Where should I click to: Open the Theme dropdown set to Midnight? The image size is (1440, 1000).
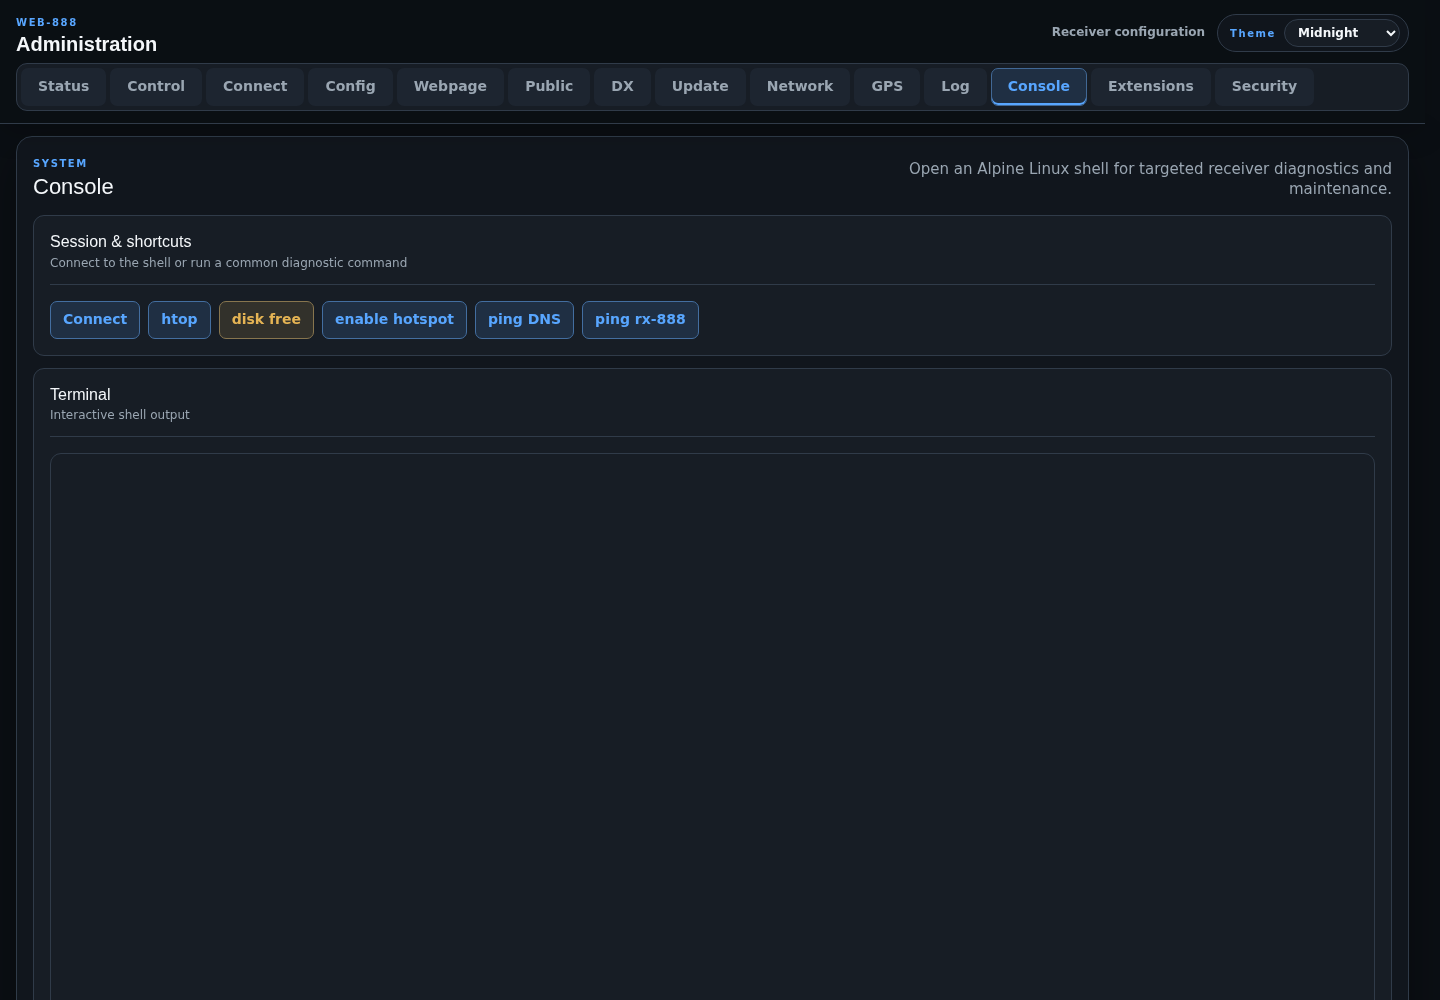click(1342, 33)
